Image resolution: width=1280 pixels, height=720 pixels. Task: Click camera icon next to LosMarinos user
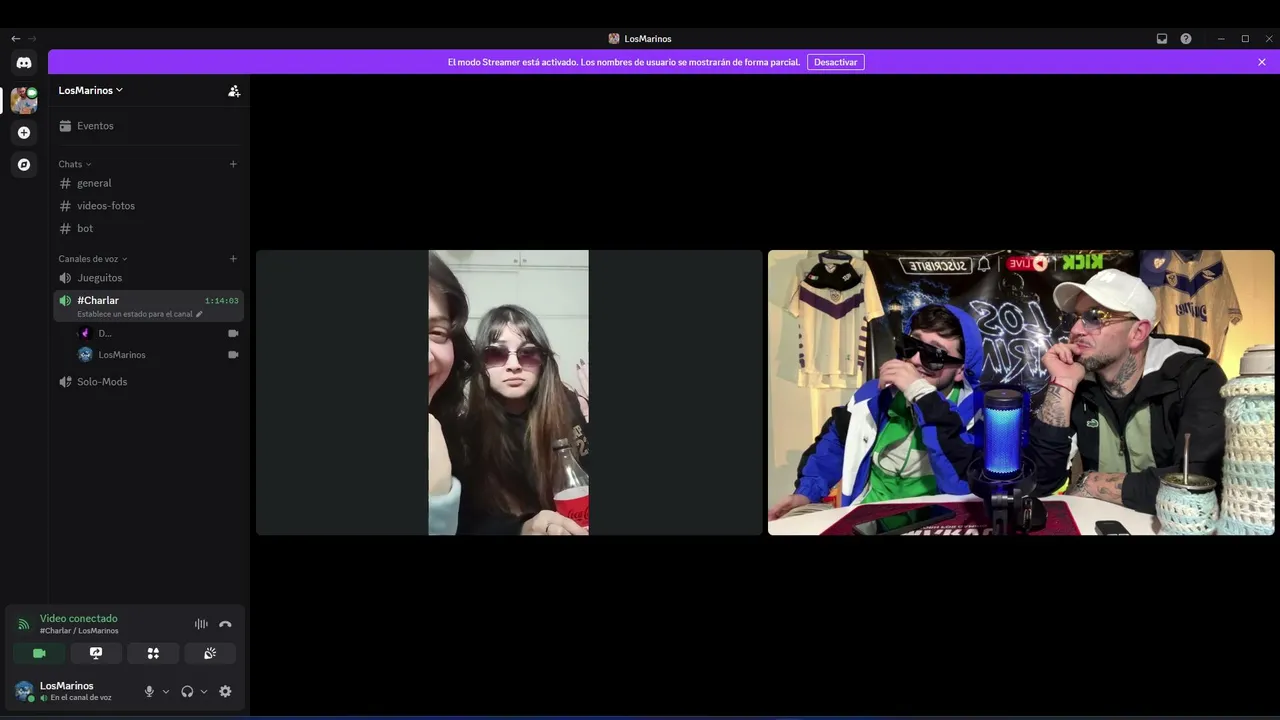click(233, 355)
